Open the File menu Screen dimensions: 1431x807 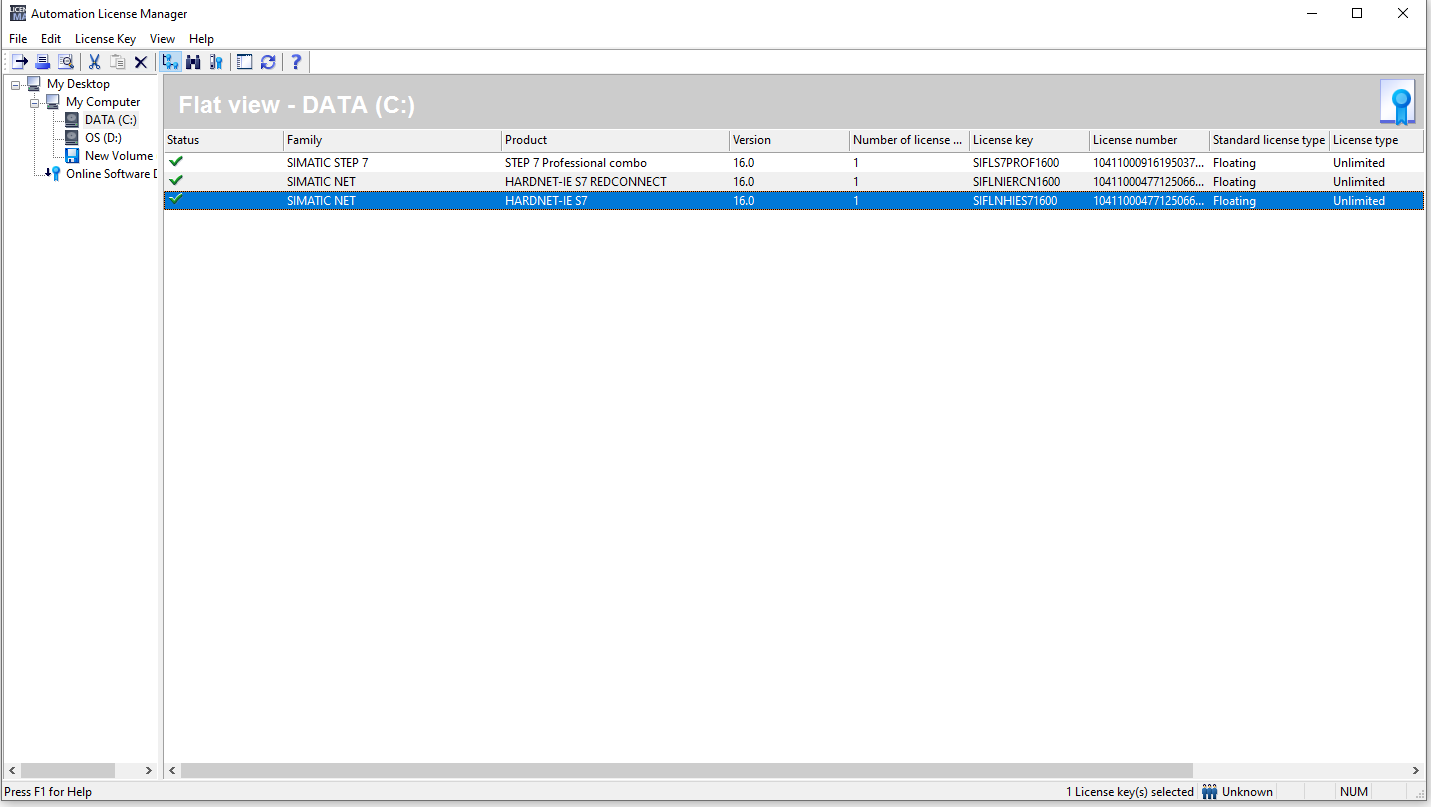pos(18,39)
